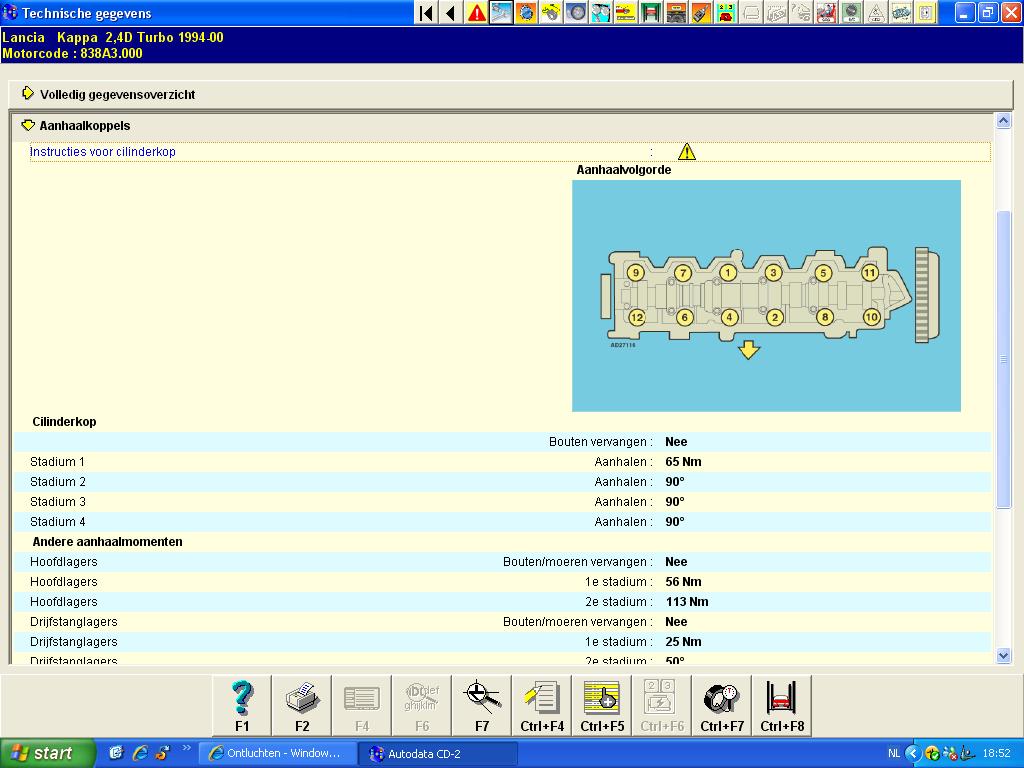Select Autodata CD-2 taskbar button

pyautogui.click(x=439, y=754)
